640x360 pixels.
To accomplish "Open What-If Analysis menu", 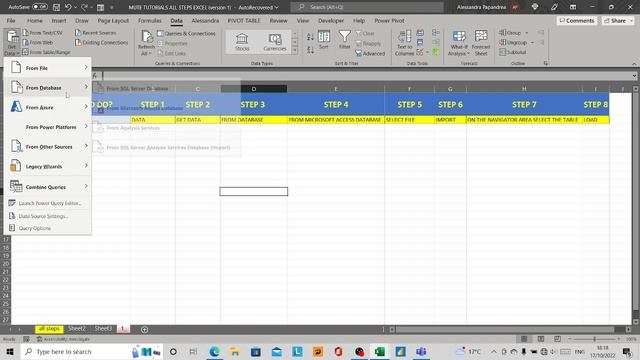I will 459,43.
